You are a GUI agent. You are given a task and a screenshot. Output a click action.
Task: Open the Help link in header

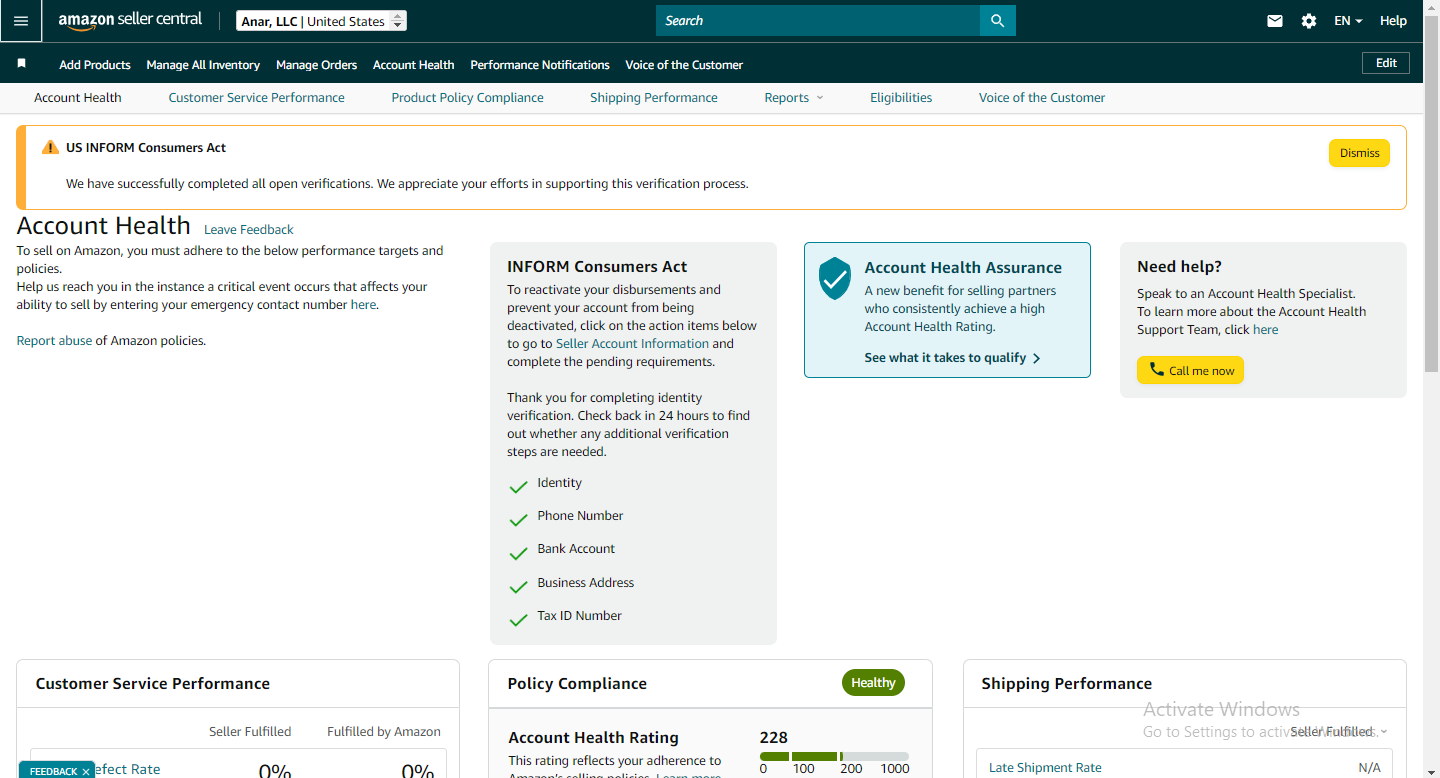pos(1393,21)
